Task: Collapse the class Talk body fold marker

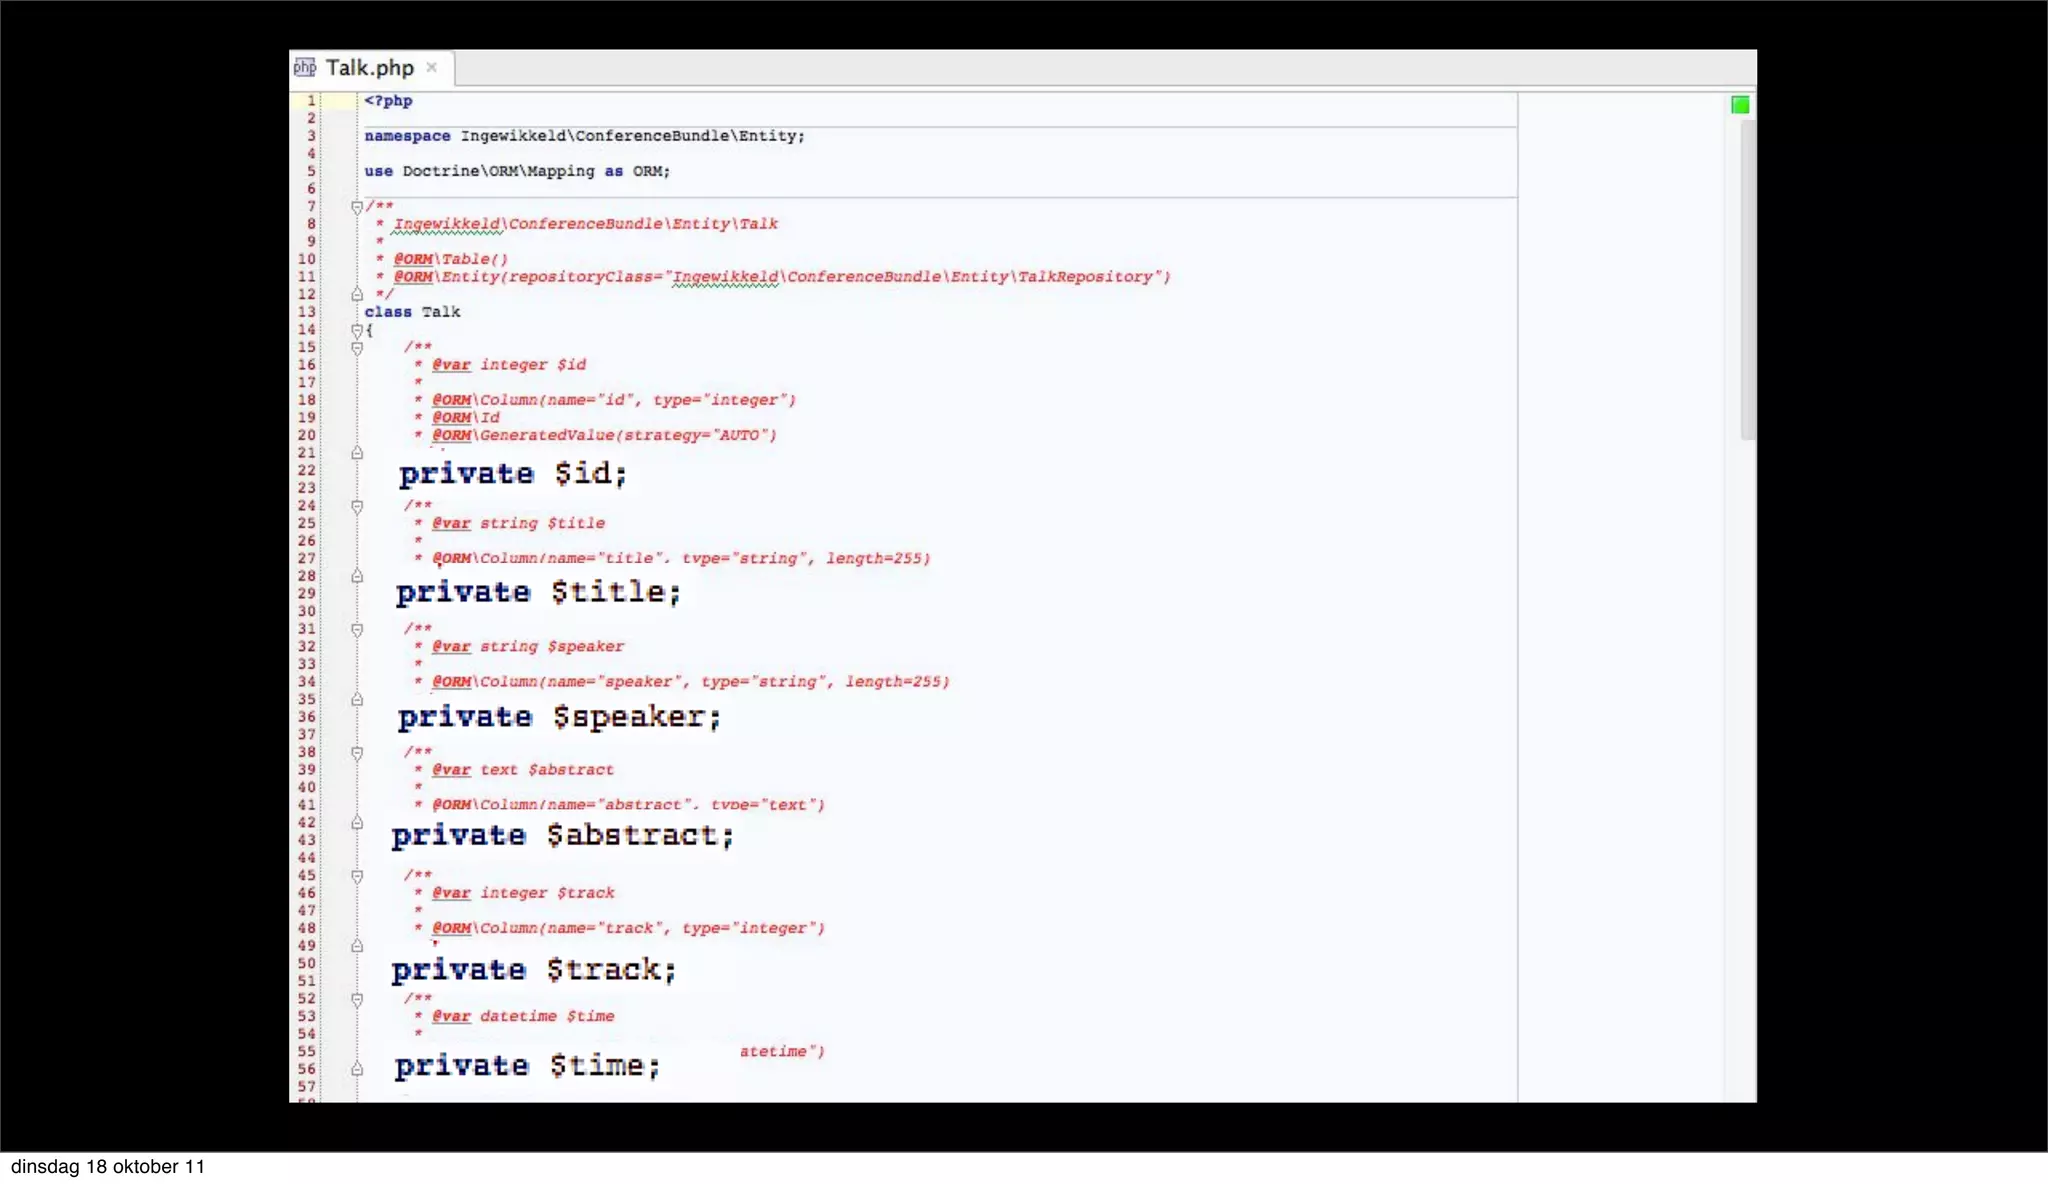Action: (x=357, y=330)
